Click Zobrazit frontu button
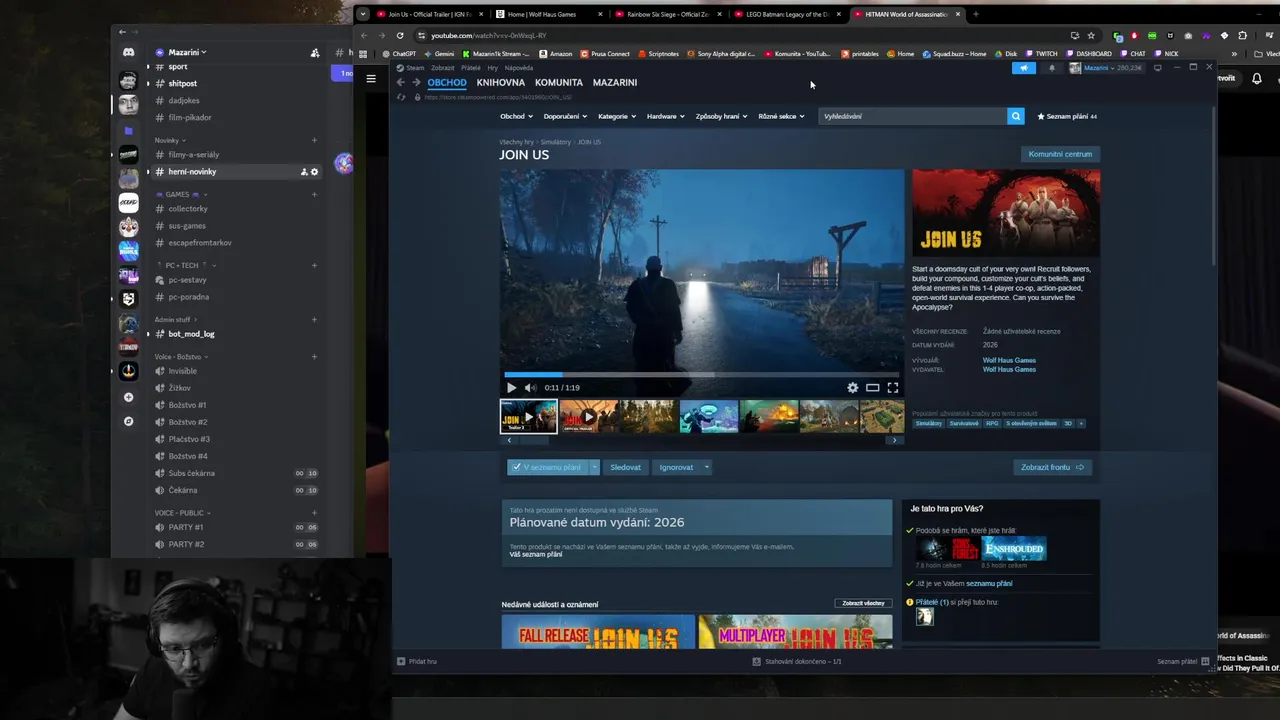Viewport: 1280px width, 720px height. [x=1052, y=467]
